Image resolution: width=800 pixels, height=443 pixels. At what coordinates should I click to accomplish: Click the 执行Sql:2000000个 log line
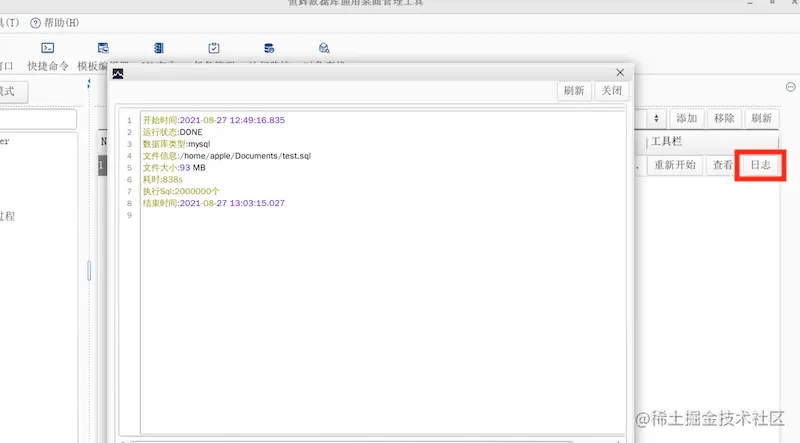point(181,191)
